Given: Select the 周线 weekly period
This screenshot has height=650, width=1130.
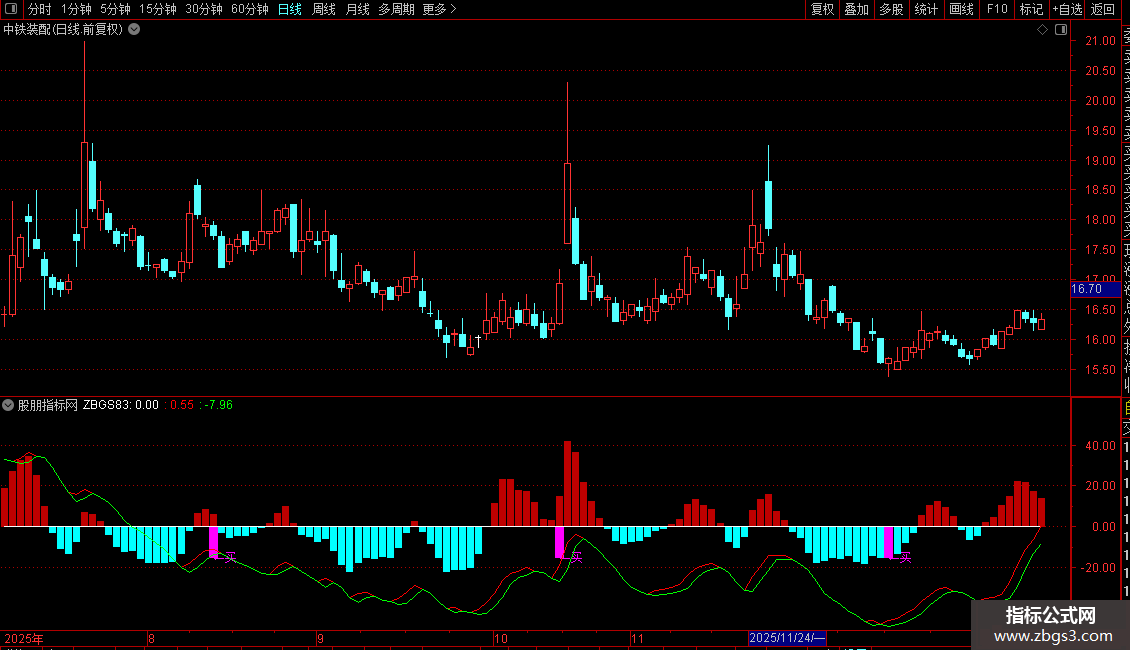Looking at the screenshot, I should click(x=324, y=9).
